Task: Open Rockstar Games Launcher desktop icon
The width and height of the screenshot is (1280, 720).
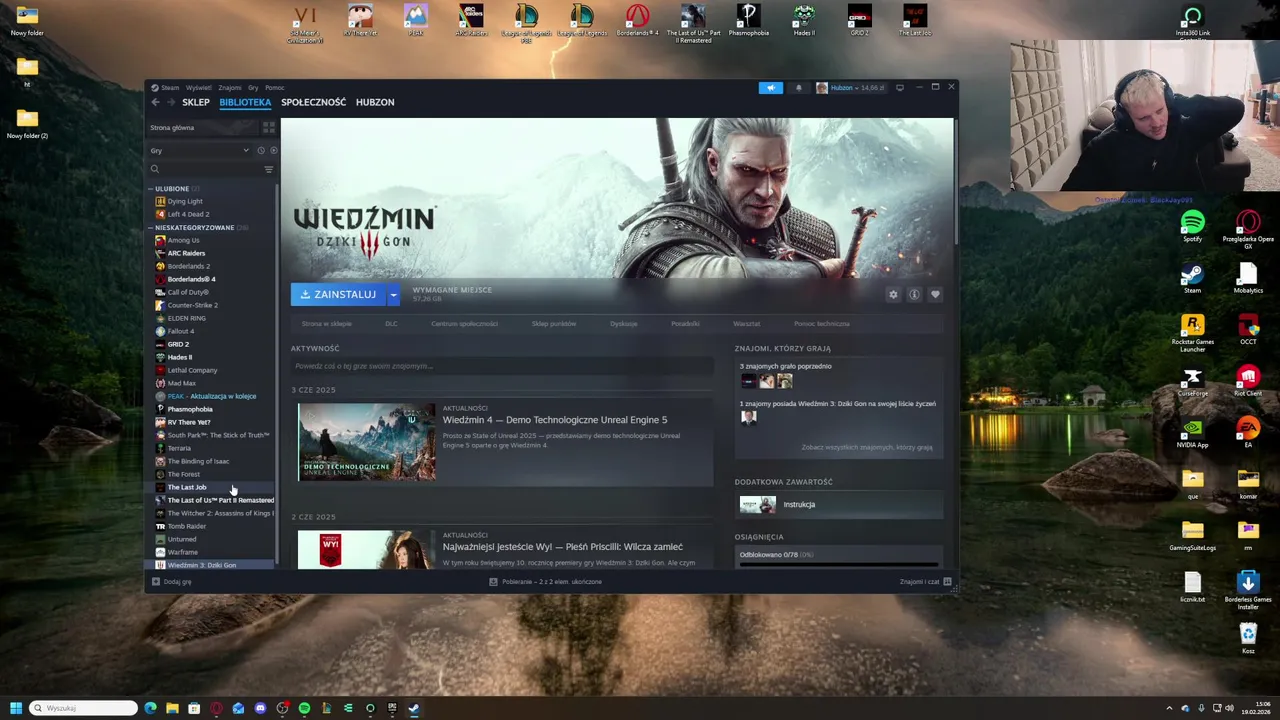Action: click(1192, 333)
